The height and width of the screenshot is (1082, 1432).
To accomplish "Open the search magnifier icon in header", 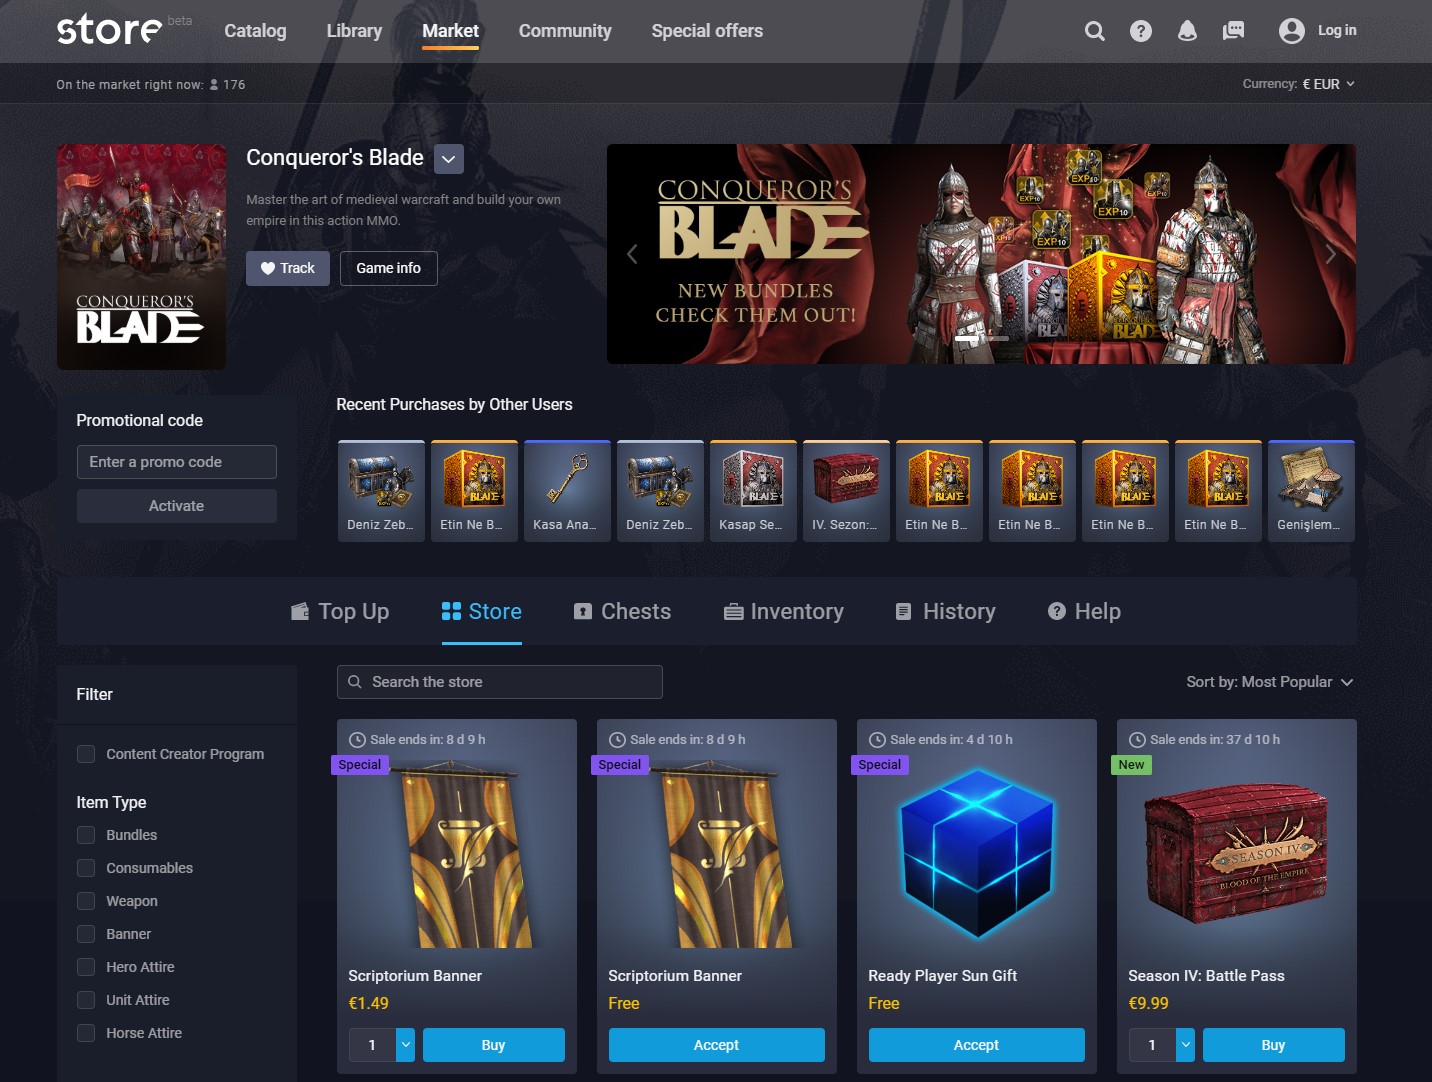I will coord(1095,31).
